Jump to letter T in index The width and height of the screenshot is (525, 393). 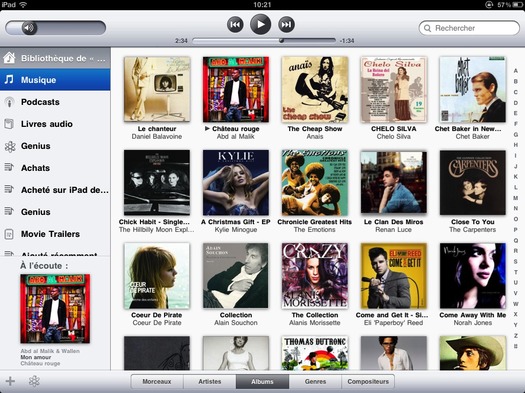tap(516, 272)
